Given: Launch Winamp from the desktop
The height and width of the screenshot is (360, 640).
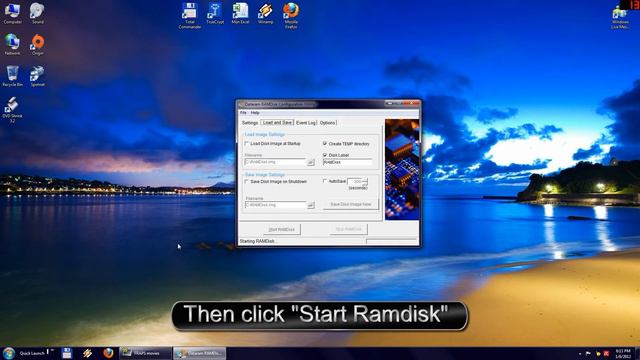Looking at the screenshot, I should 265,13.
